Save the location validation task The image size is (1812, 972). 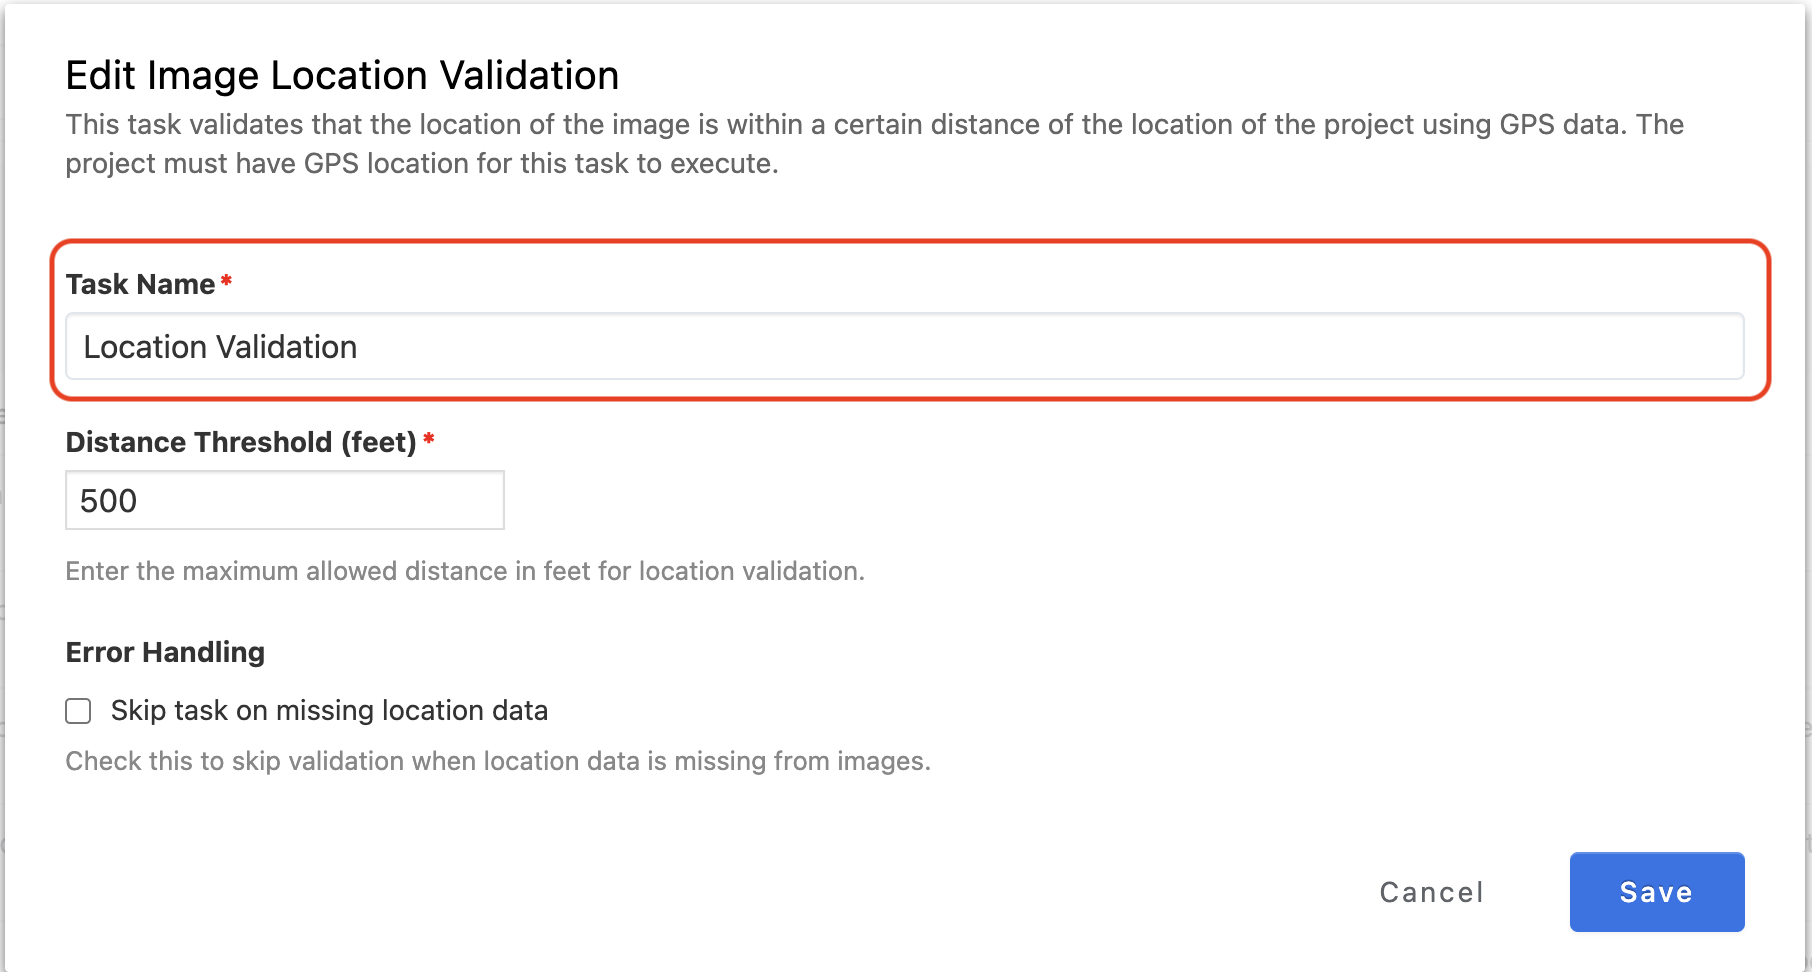click(1656, 892)
